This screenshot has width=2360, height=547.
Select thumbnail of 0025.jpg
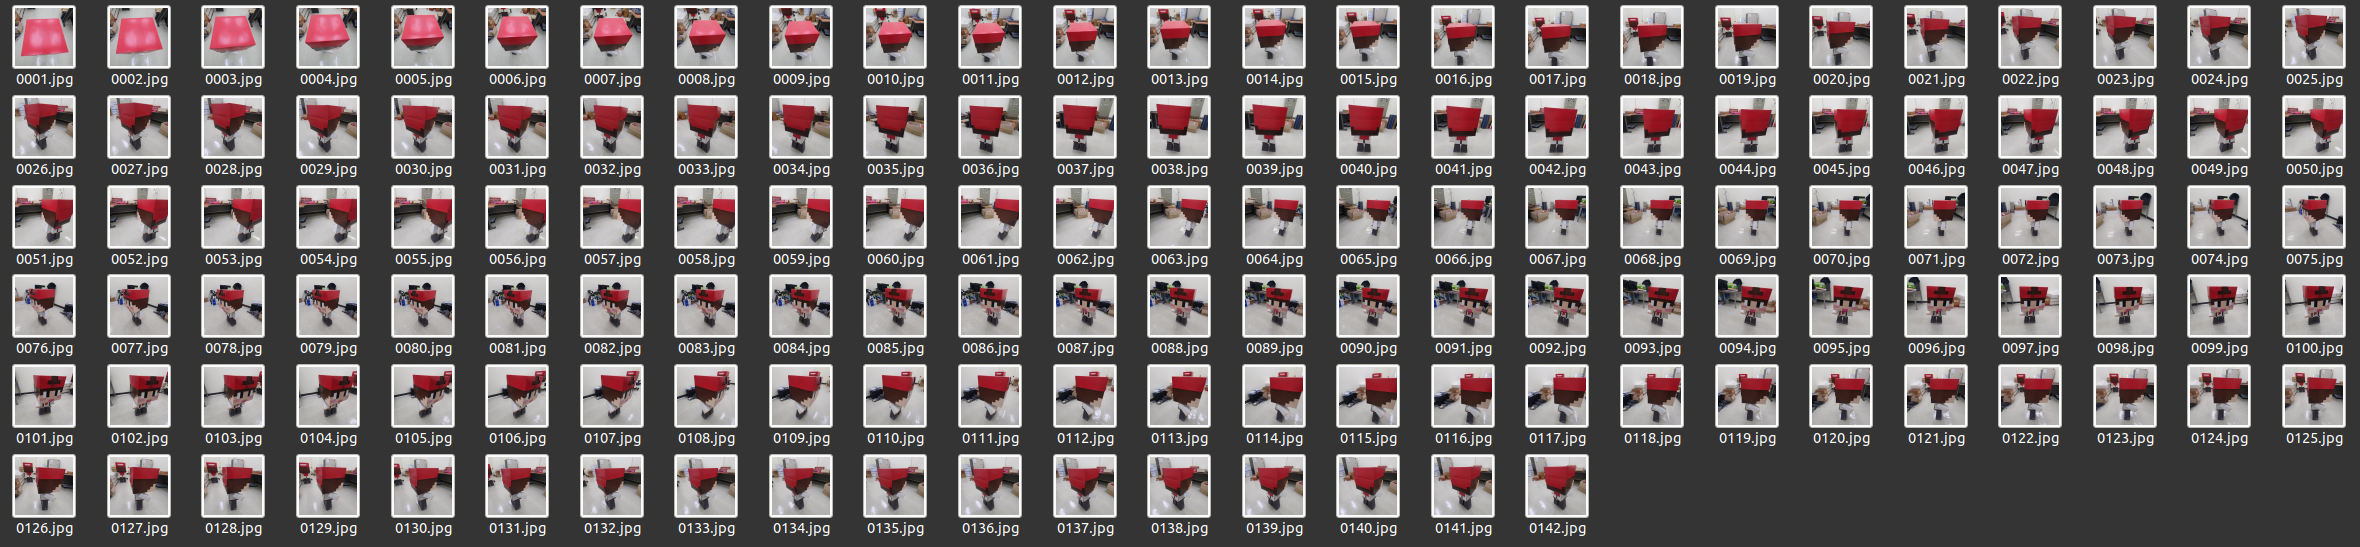point(2314,37)
